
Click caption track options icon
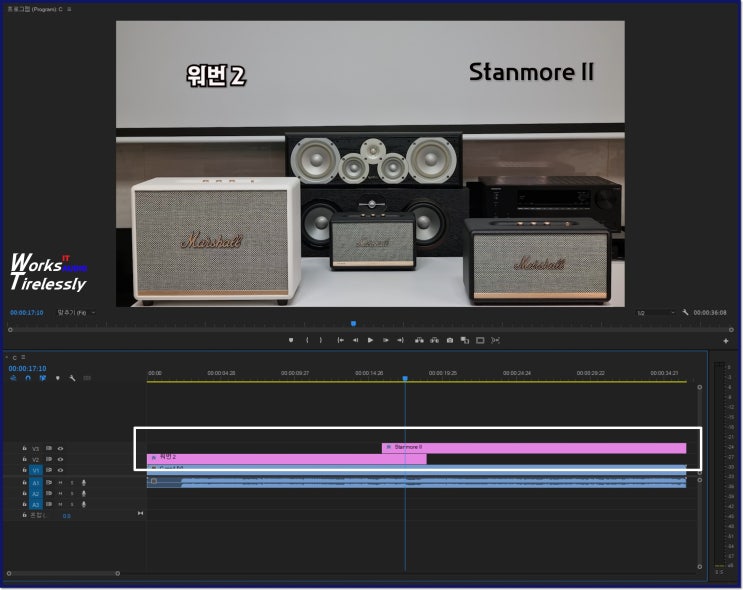coord(87,378)
